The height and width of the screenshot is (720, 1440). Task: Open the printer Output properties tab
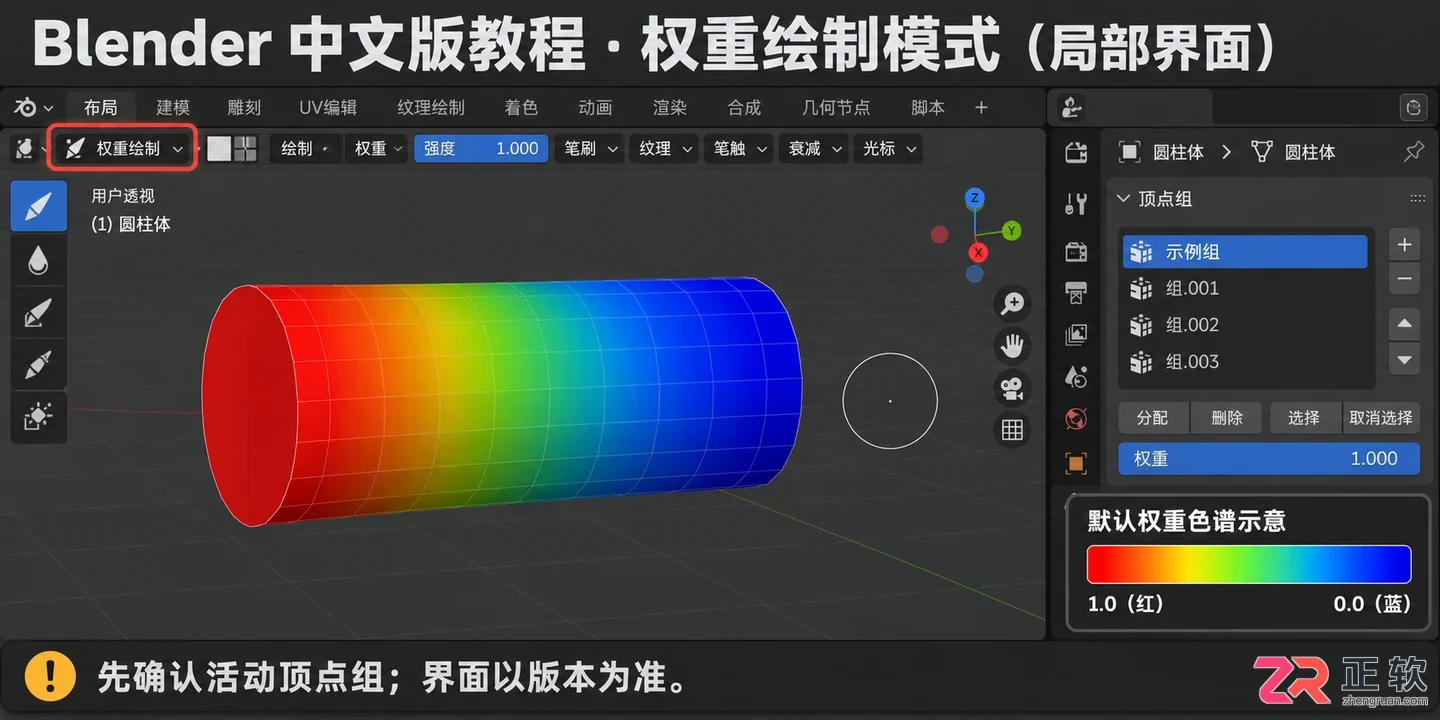1076,293
